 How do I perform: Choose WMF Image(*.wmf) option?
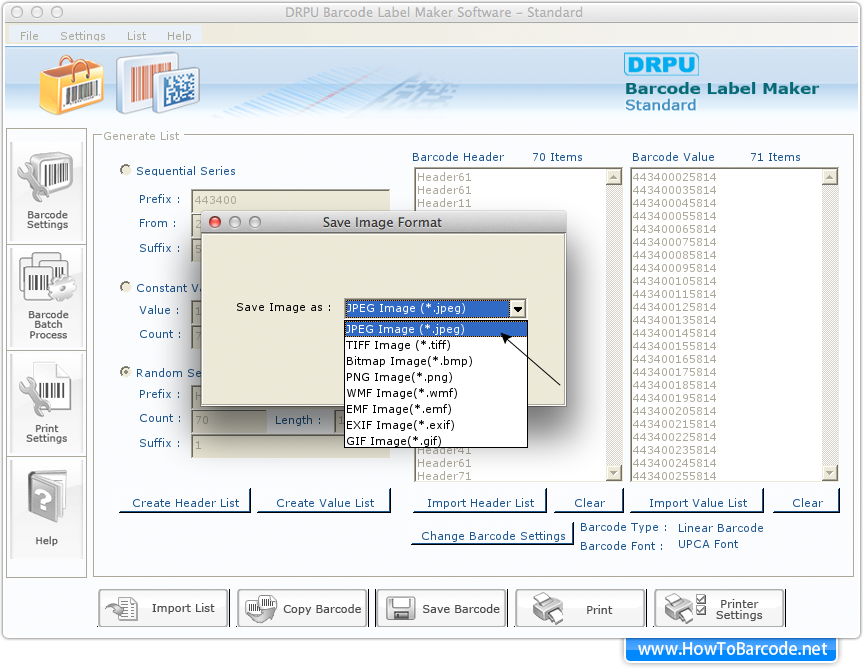pyautogui.click(x=436, y=393)
